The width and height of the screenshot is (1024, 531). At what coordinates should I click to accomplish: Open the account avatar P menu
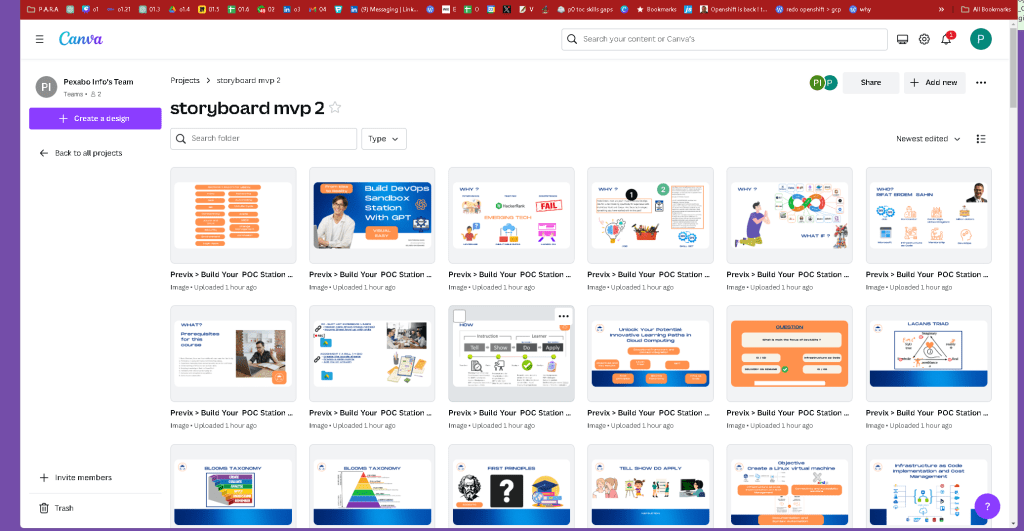[x=980, y=39]
